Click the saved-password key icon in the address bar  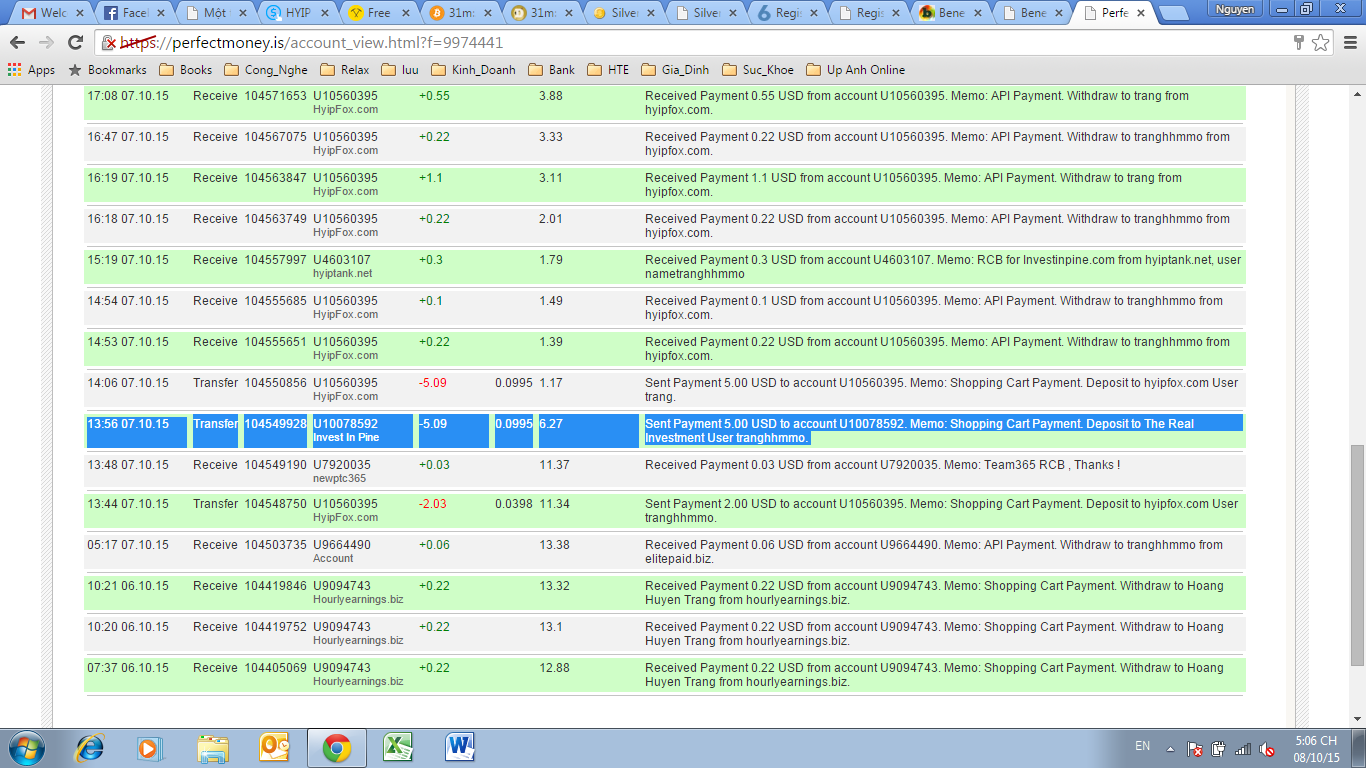1298,43
